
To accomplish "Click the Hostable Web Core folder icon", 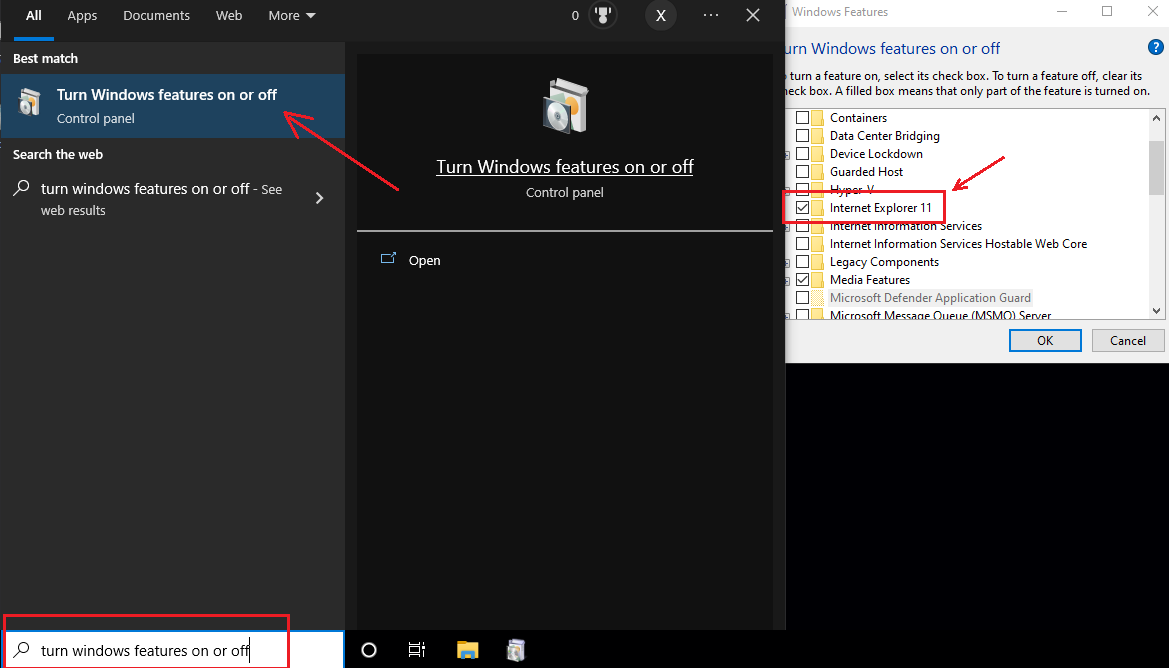I will tap(818, 244).
